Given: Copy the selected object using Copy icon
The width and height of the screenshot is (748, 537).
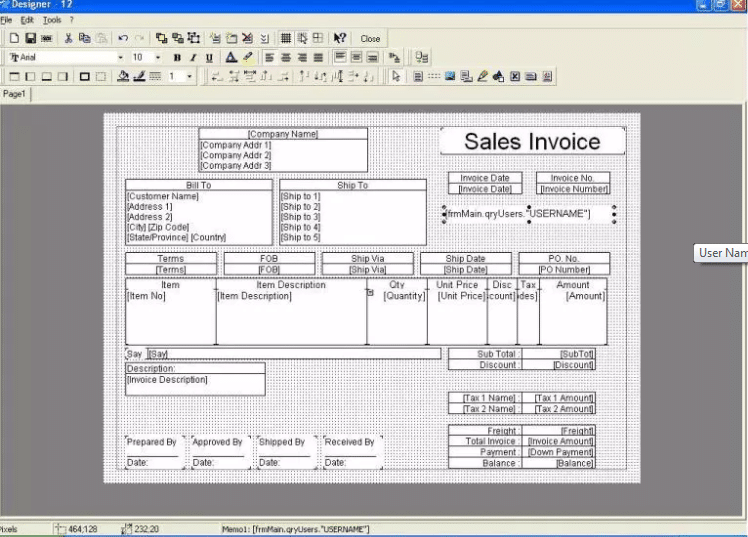Looking at the screenshot, I should [x=84, y=38].
